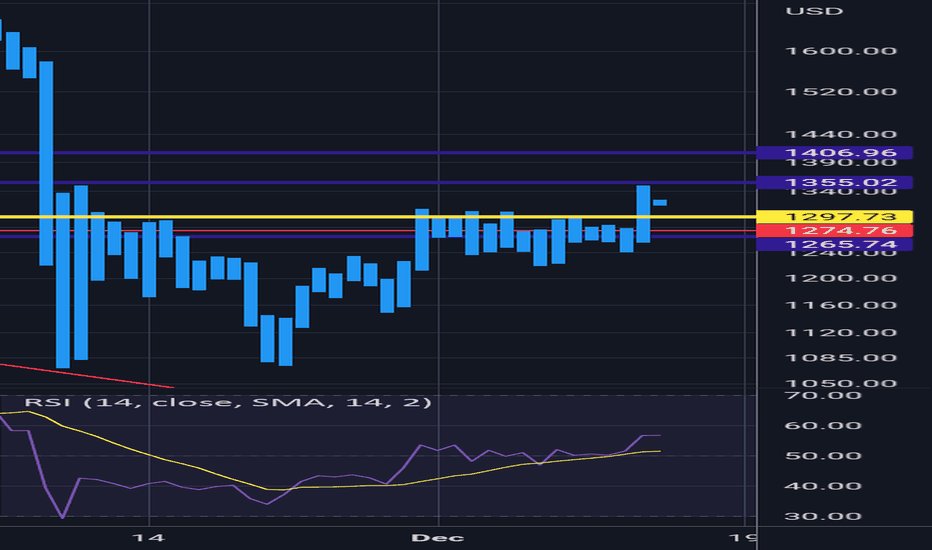Click the 1085.00 price axis value

[x=841, y=358]
